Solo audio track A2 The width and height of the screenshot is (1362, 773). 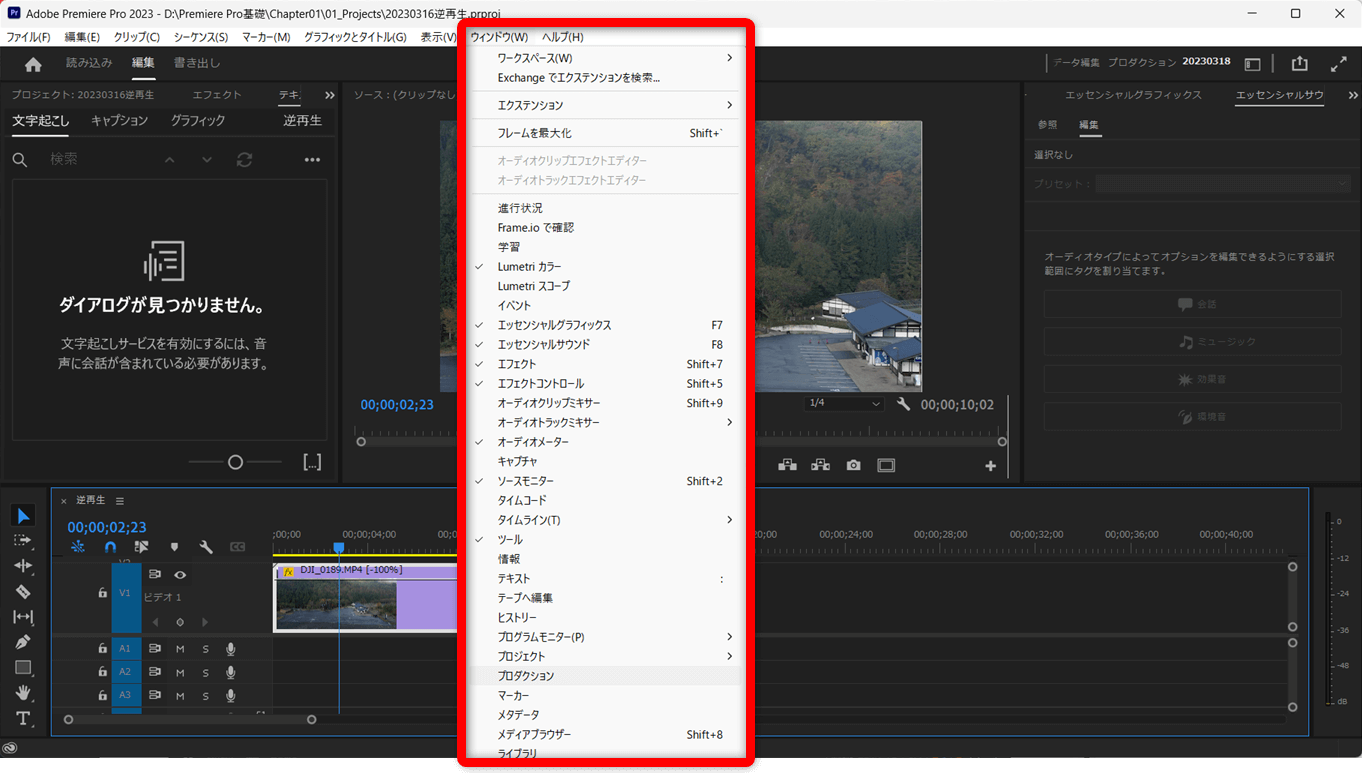tap(205, 672)
